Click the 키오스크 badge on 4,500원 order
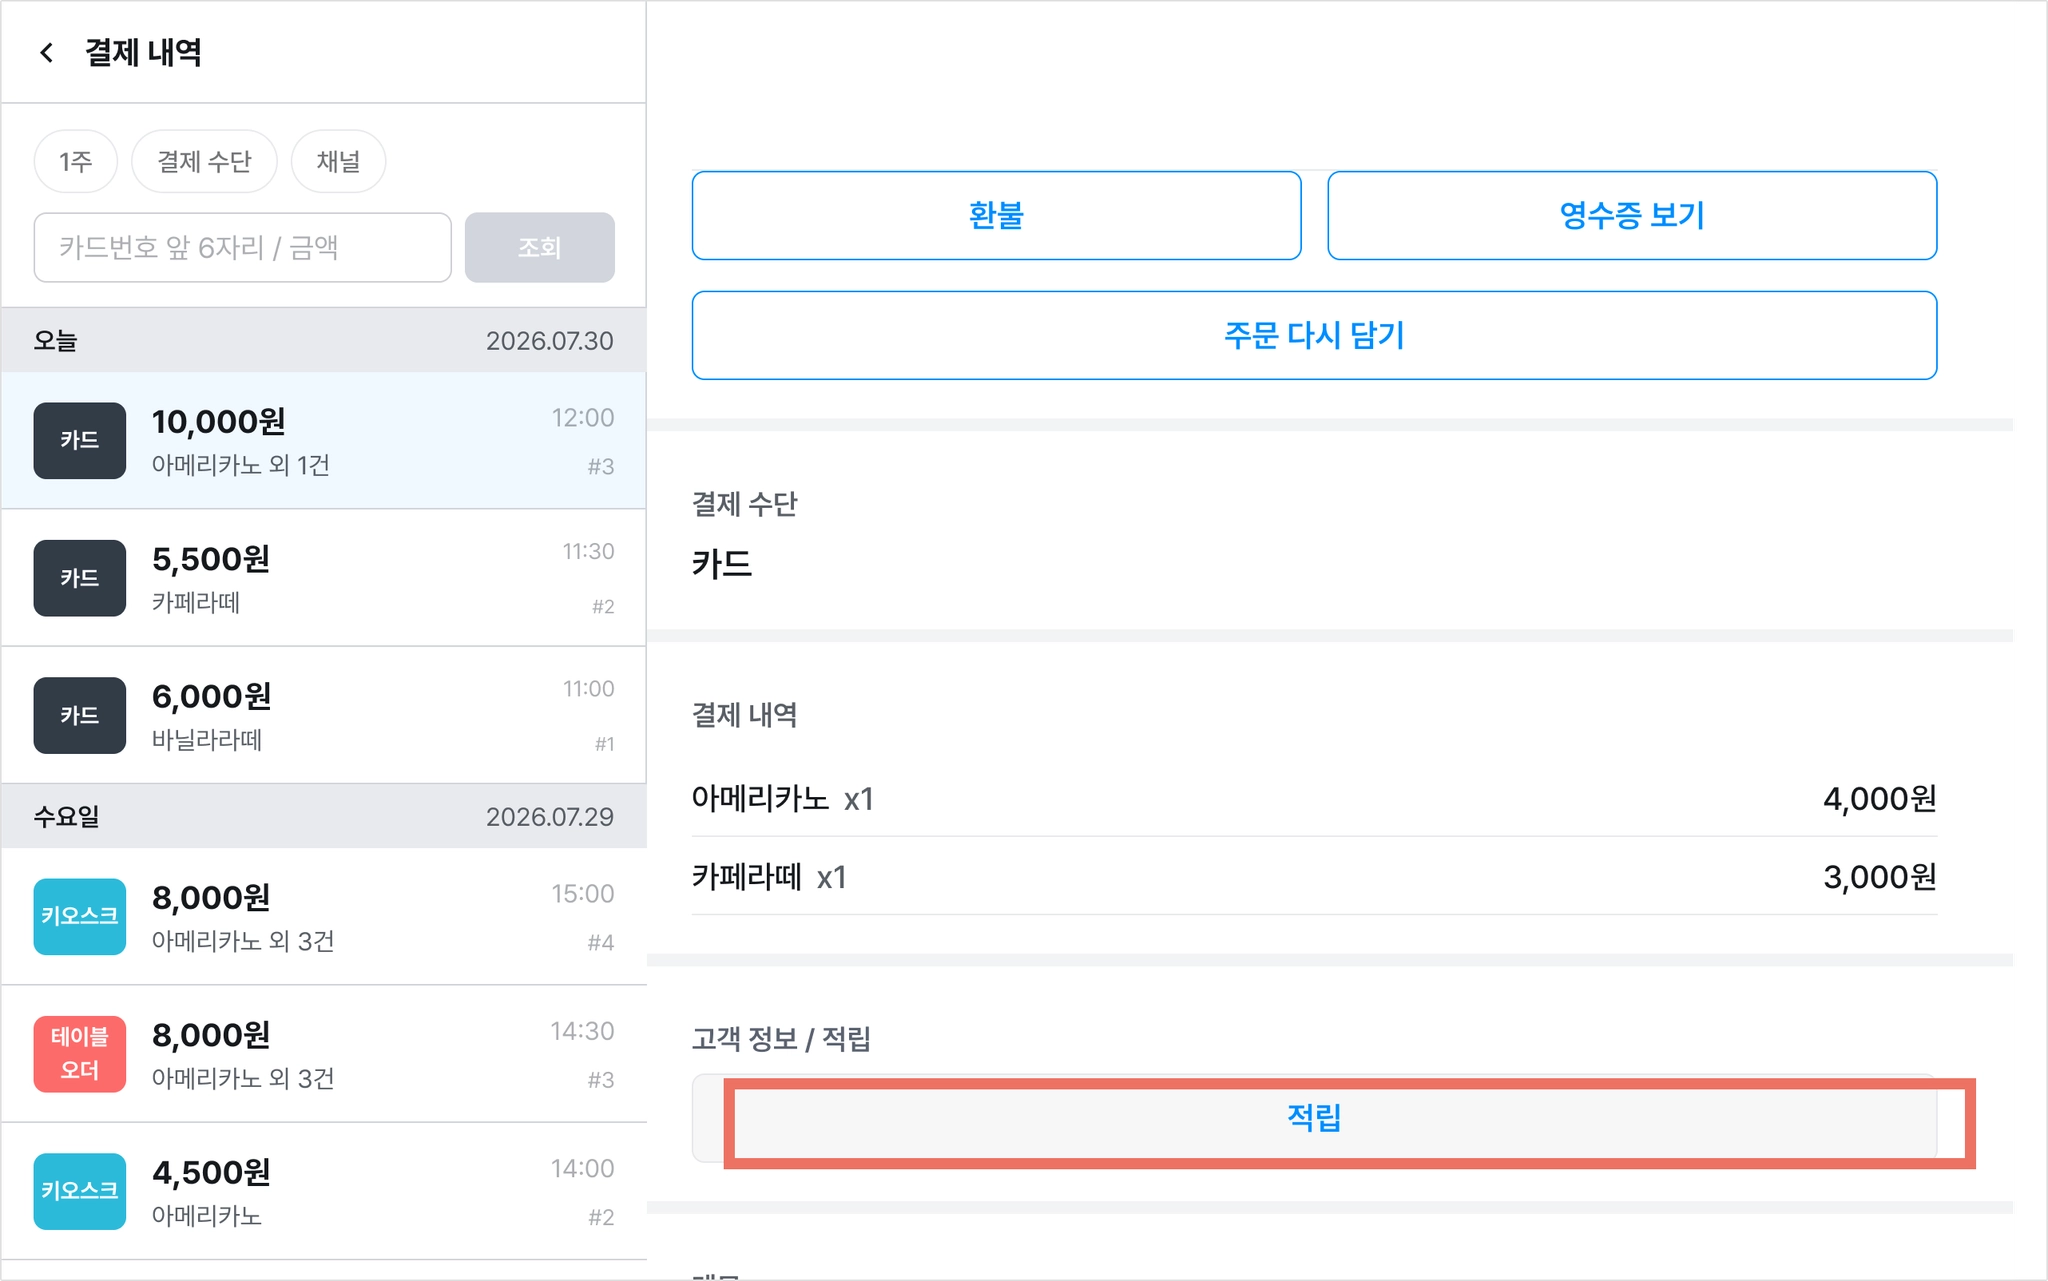This screenshot has height=1281, width=2048. pyautogui.click(x=80, y=1191)
